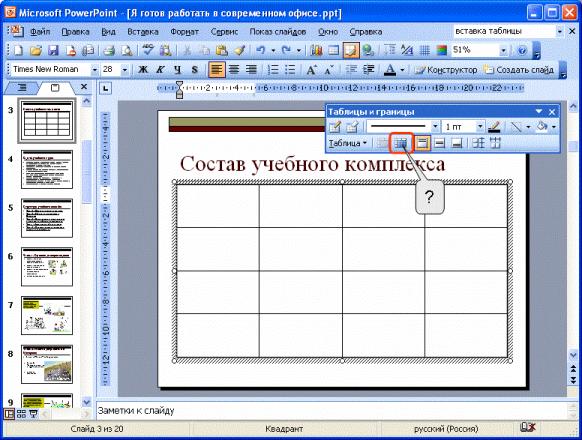The image size is (582, 440).
Task: Click the Создать слайд button
Action: coord(519,70)
